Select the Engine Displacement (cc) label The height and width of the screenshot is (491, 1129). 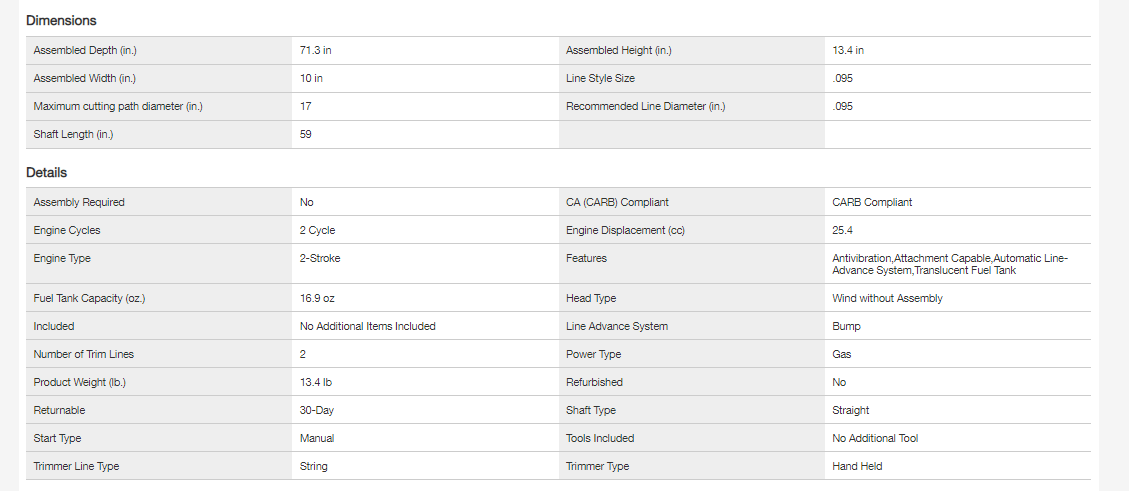pyautogui.click(x=625, y=231)
